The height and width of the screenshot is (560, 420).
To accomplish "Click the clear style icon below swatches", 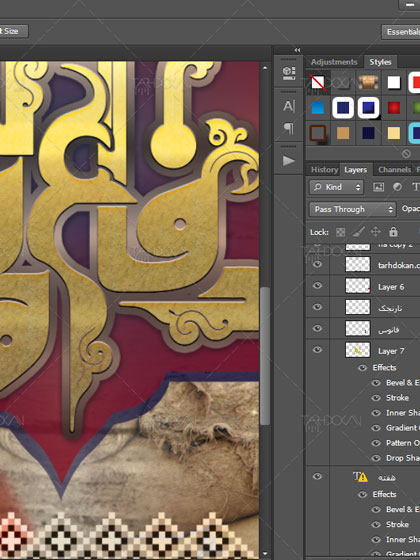I will [x=406, y=154].
